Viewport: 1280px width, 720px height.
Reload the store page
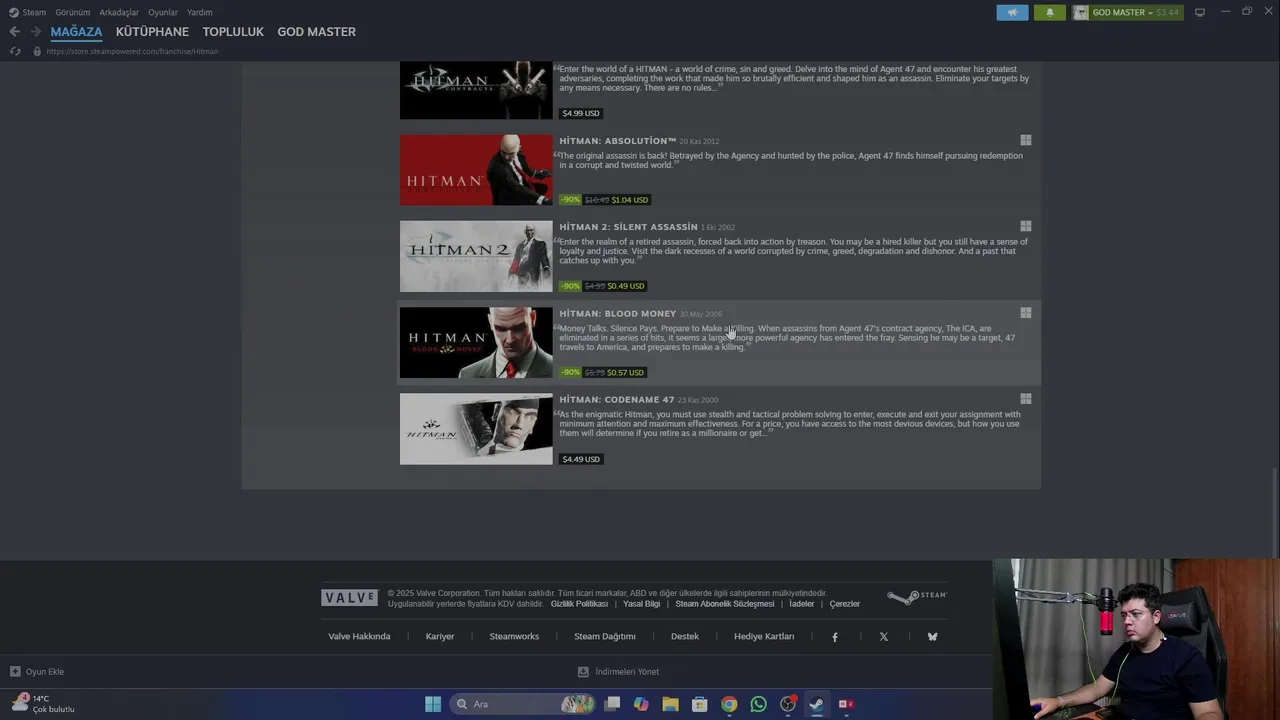click(x=15, y=51)
